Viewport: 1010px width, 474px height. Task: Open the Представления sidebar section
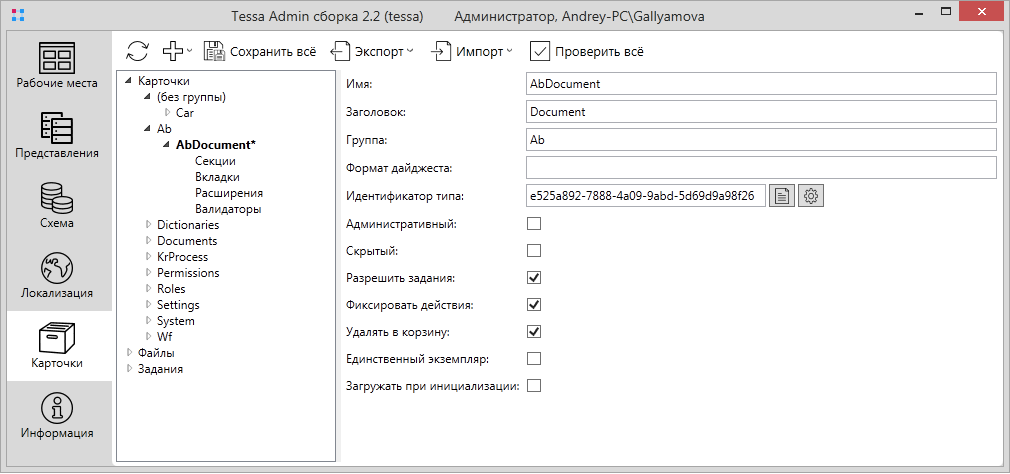[x=57, y=135]
